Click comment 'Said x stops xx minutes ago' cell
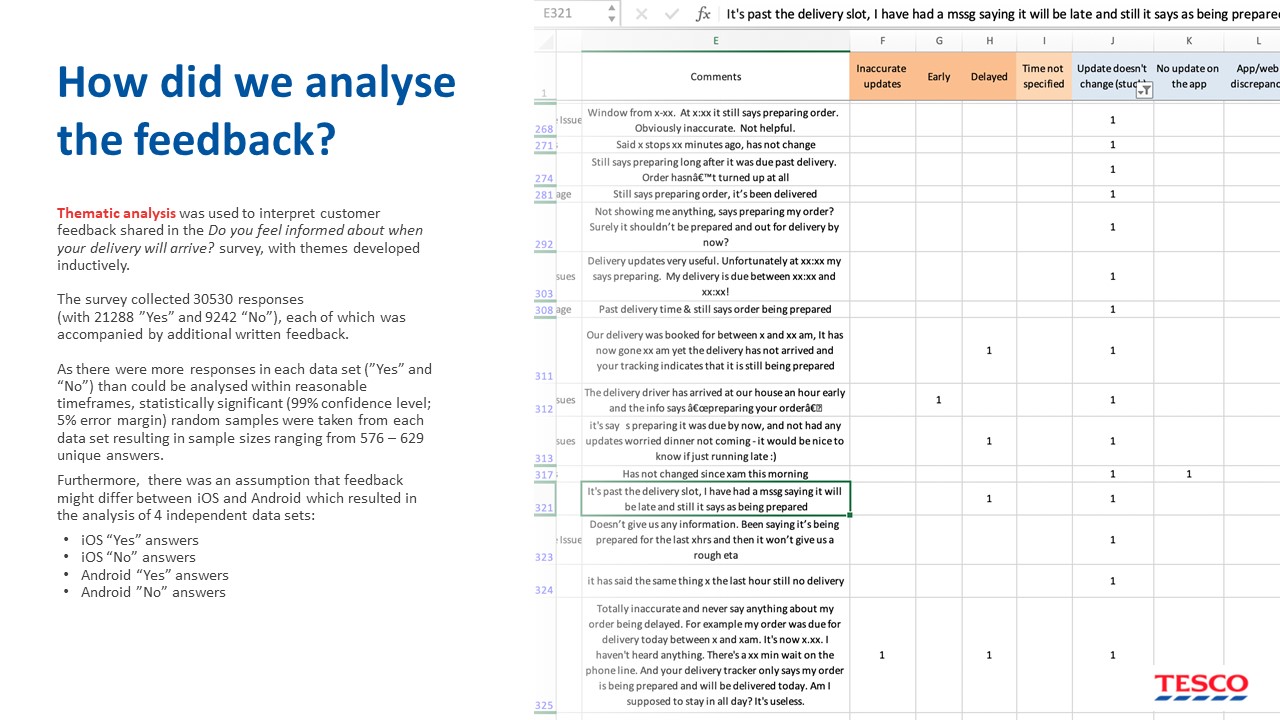 pos(716,144)
